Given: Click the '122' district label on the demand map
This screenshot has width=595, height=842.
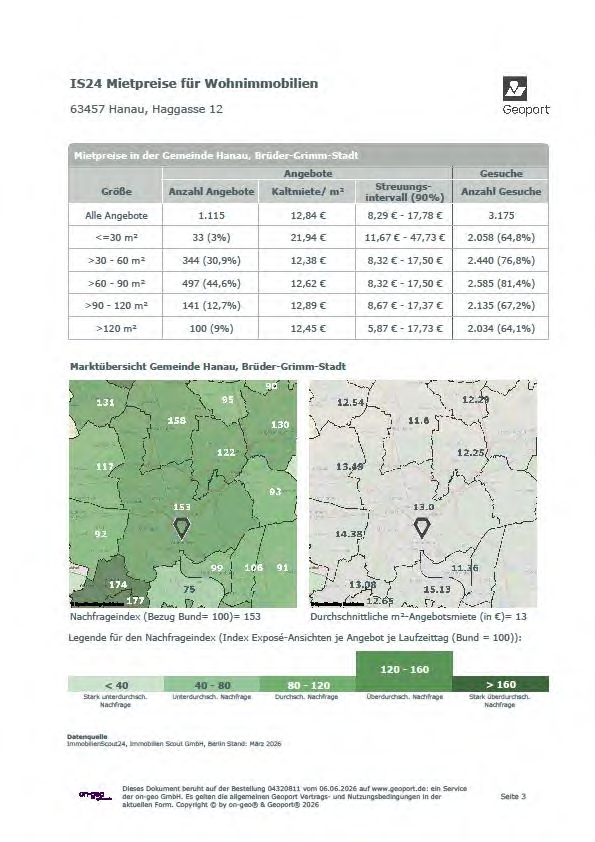Looking at the screenshot, I should click(x=226, y=452).
